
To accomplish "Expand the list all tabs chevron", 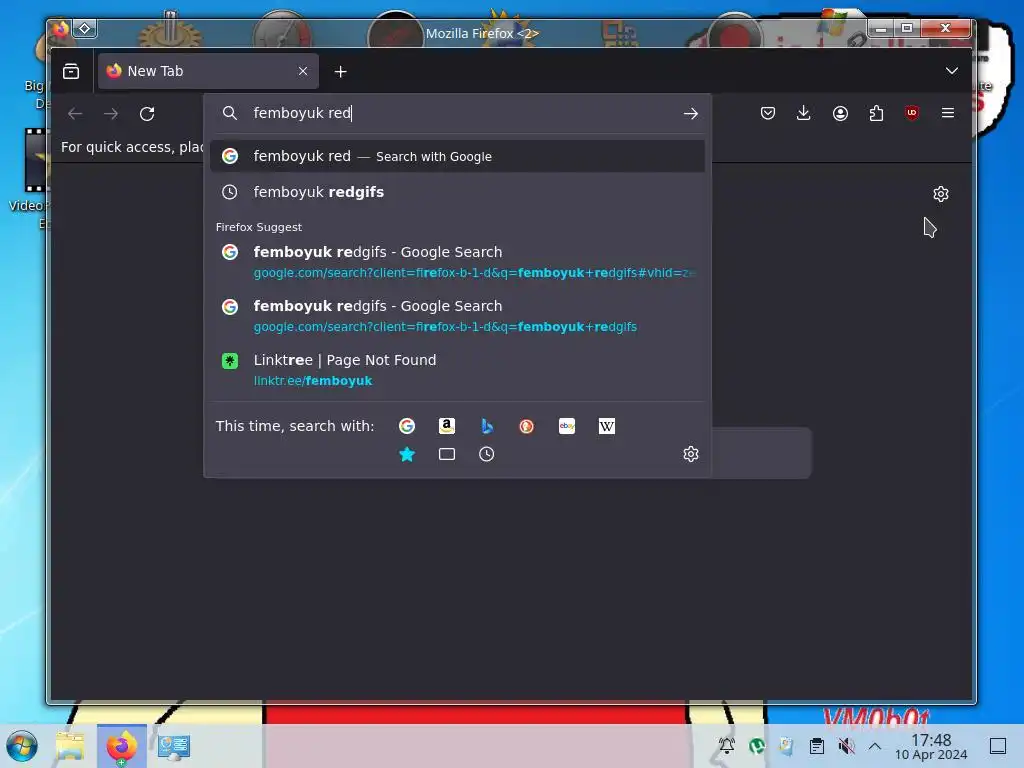I will click(x=952, y=71).
